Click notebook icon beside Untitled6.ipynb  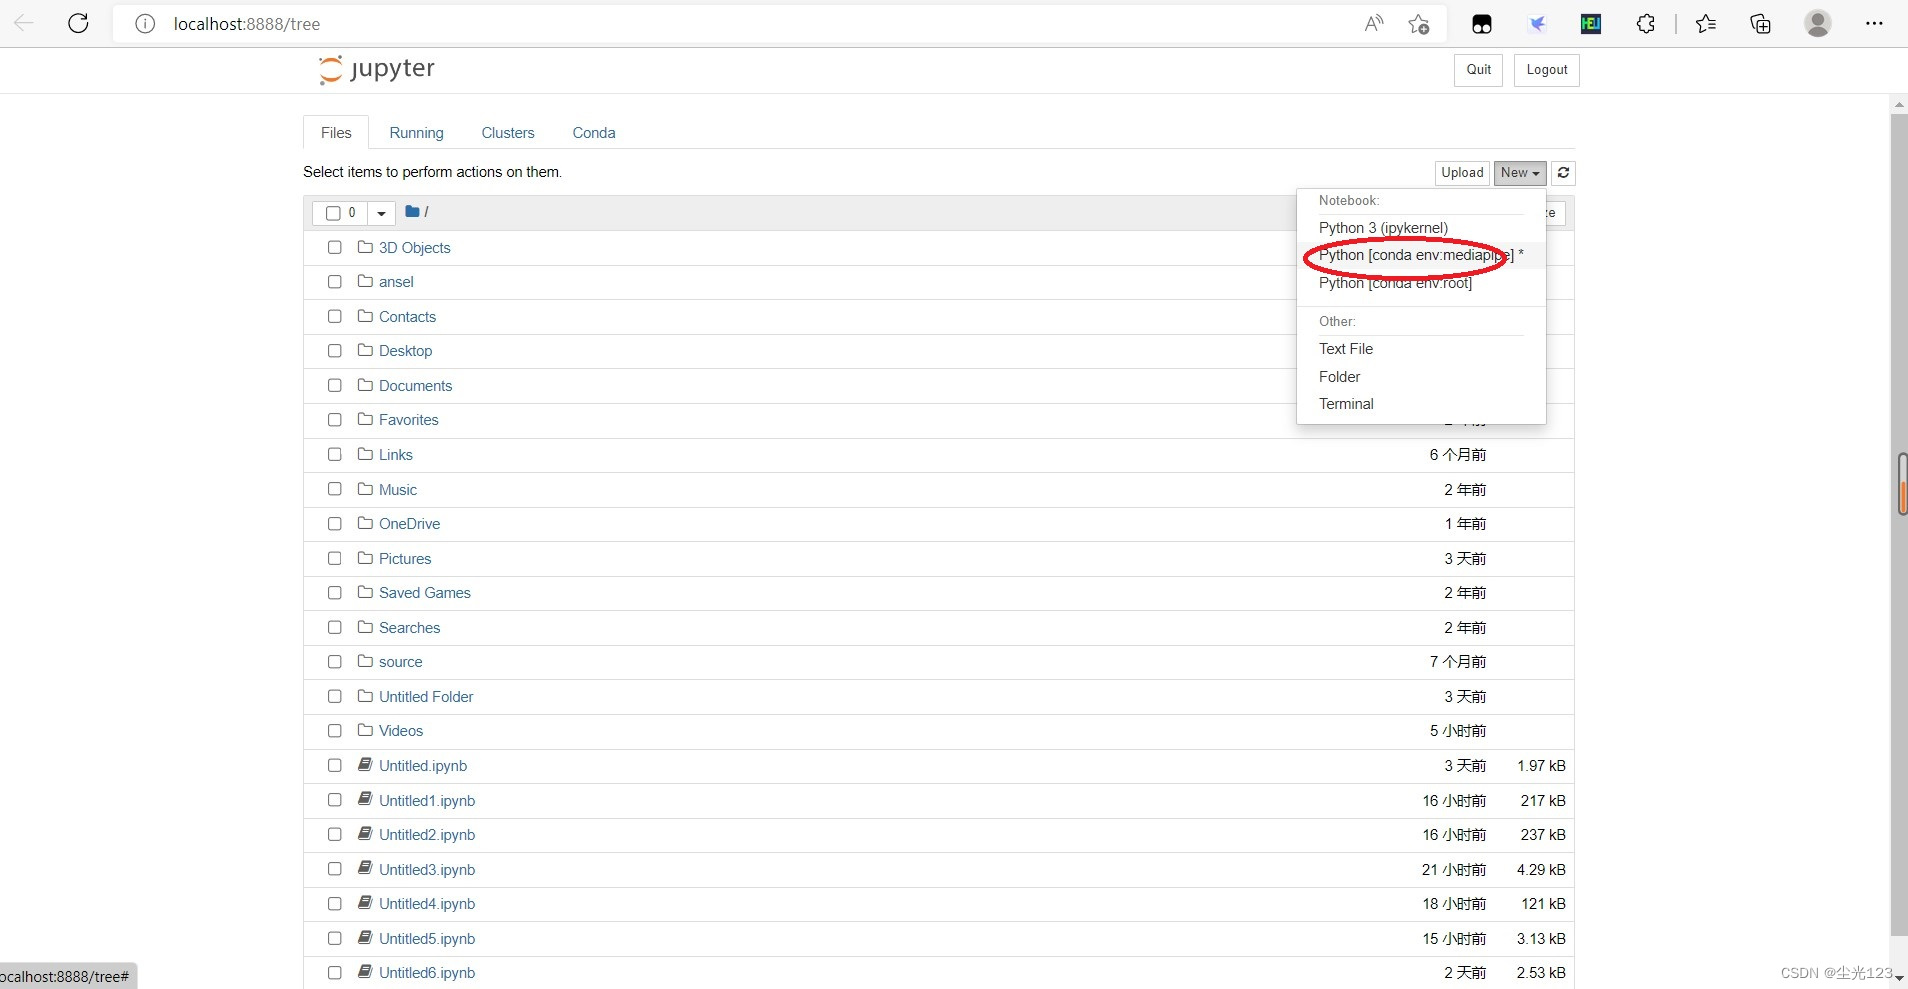point(365,972)
